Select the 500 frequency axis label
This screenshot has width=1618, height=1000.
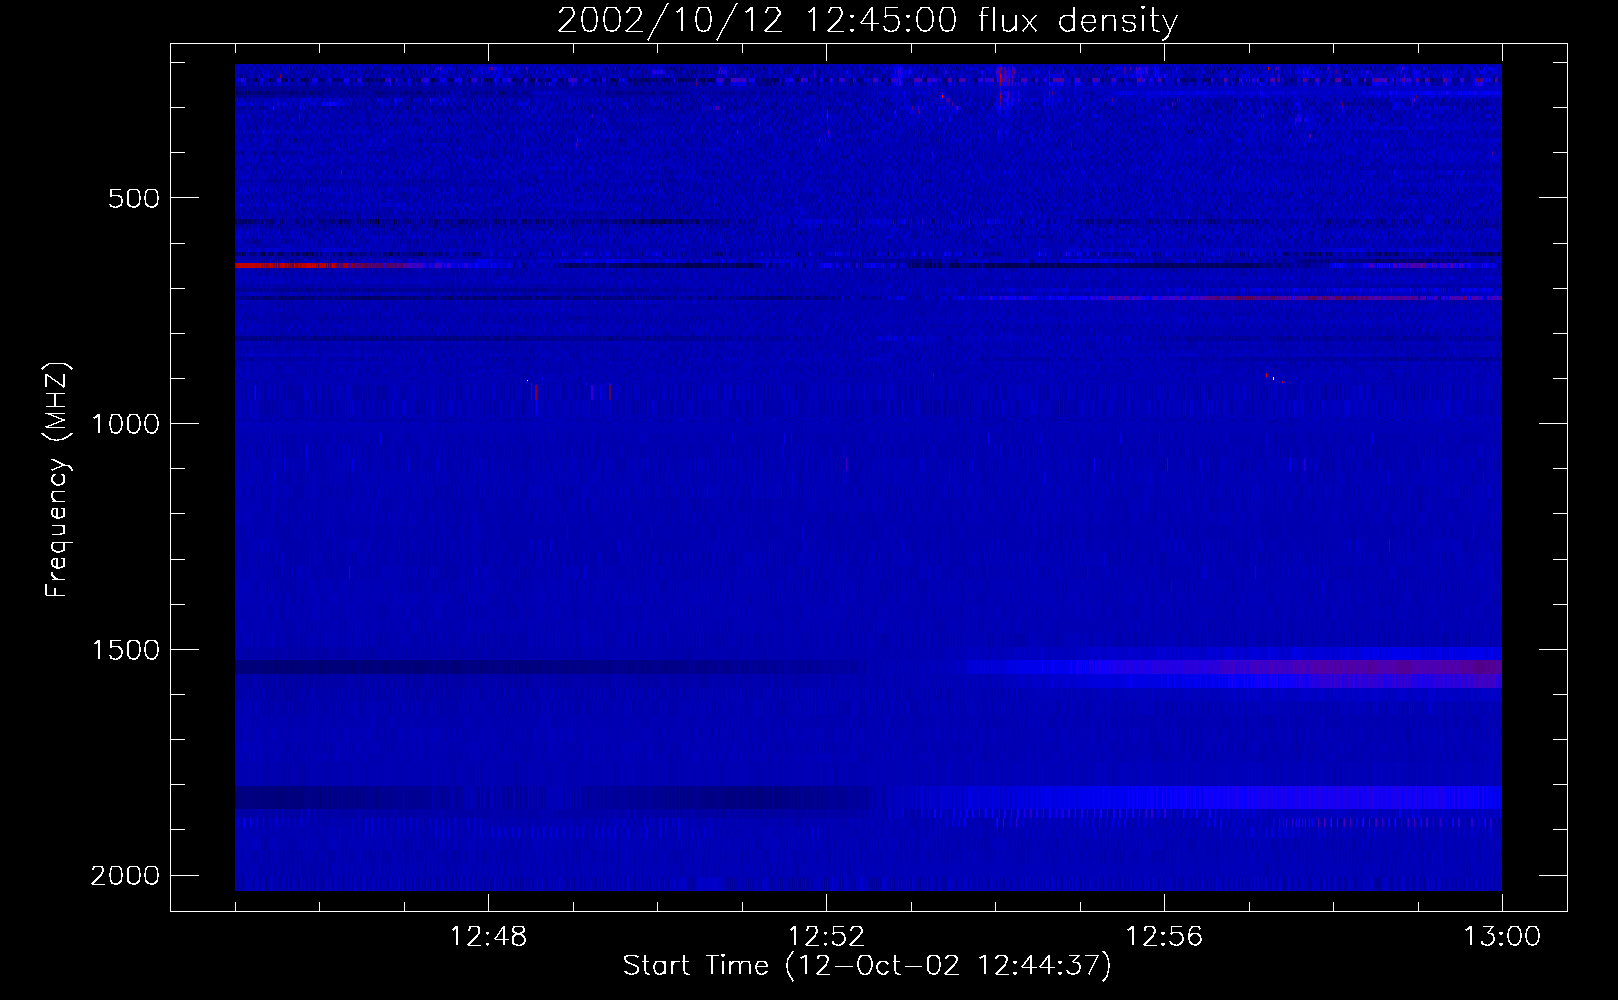[x=134, y=198]
